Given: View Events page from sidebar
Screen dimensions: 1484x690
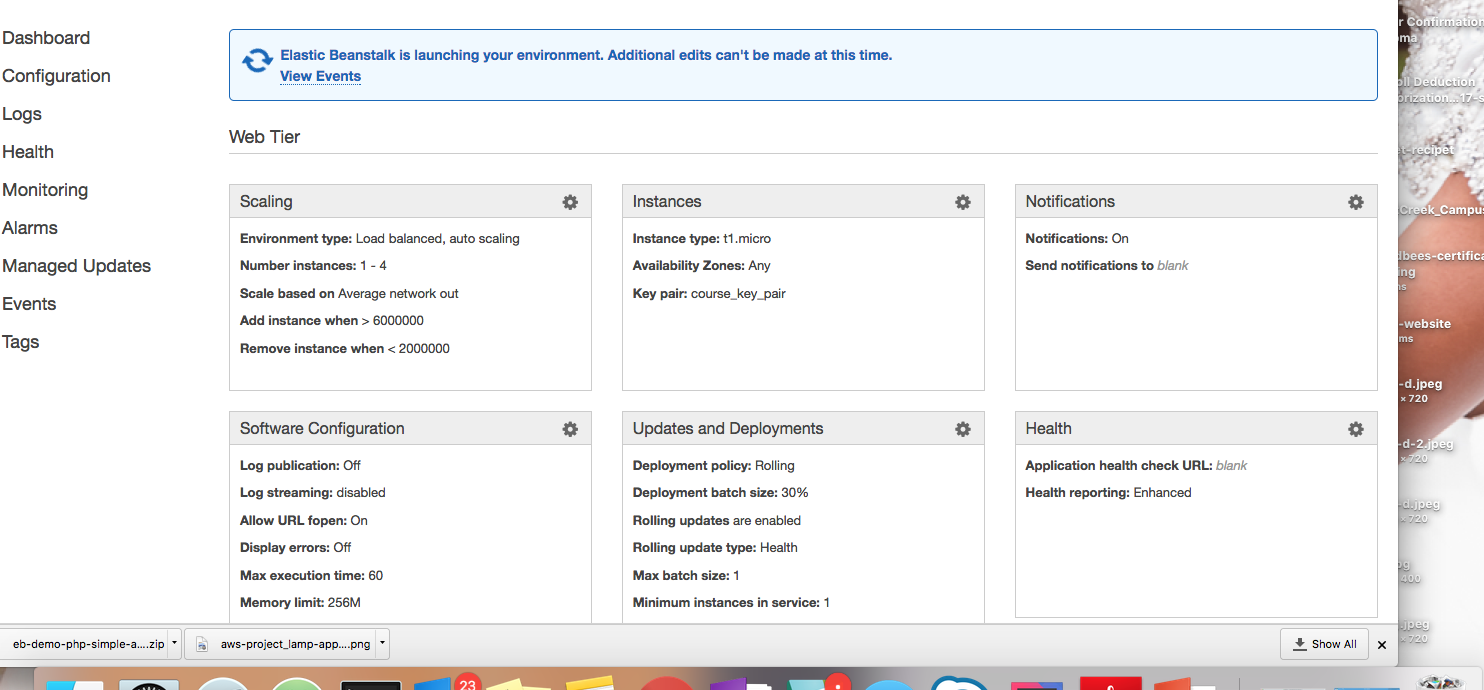Looking at the screenshot, I should (x=29, y=304).
